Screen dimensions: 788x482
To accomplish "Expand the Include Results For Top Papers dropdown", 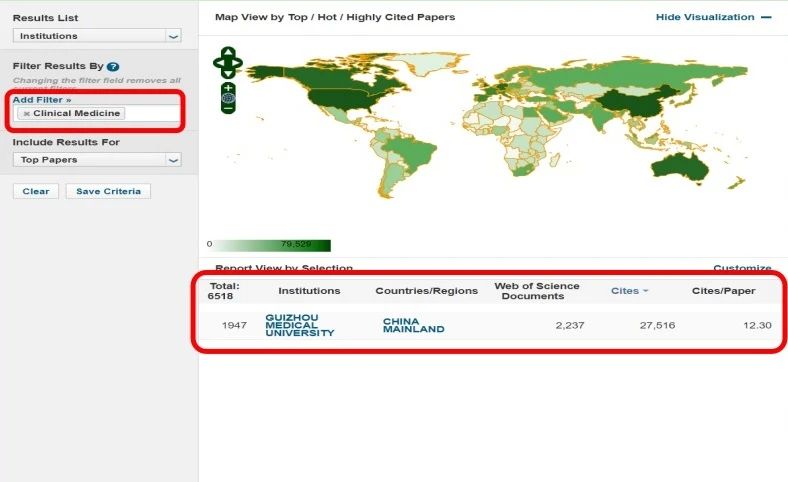I will pos(173,160).
